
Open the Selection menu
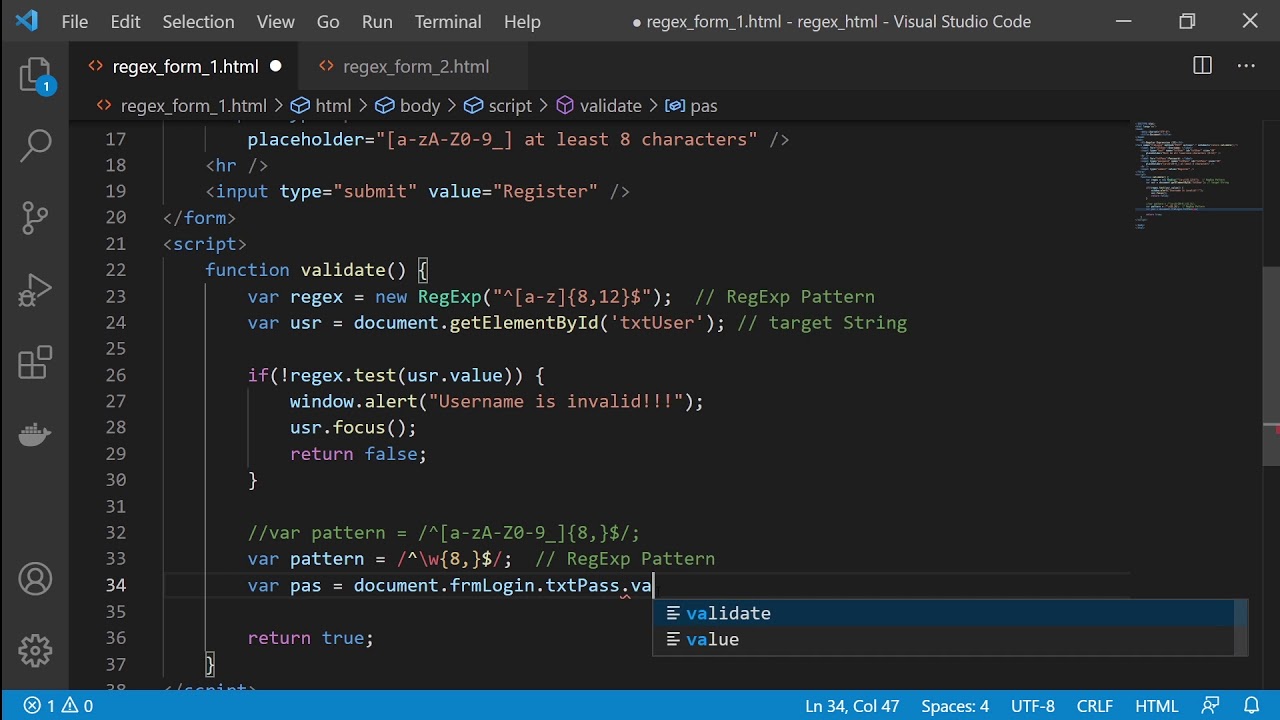(198, 21)
